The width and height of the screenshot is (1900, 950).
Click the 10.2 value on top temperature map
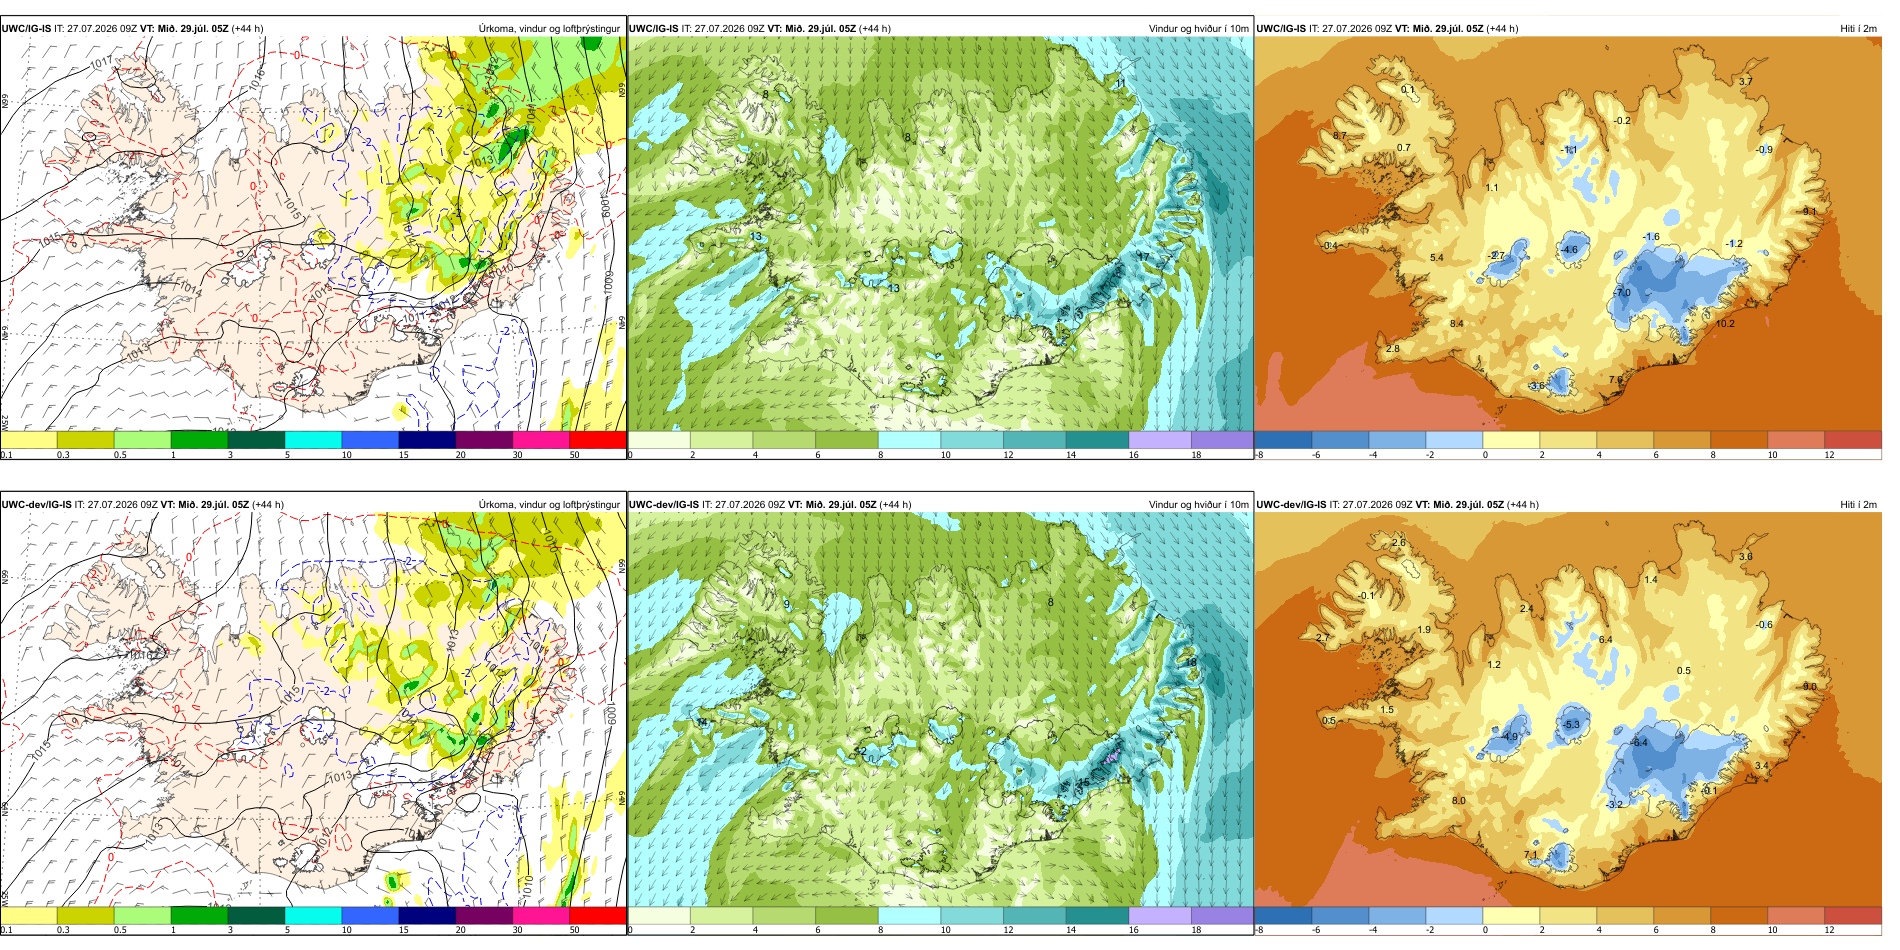1725,324
